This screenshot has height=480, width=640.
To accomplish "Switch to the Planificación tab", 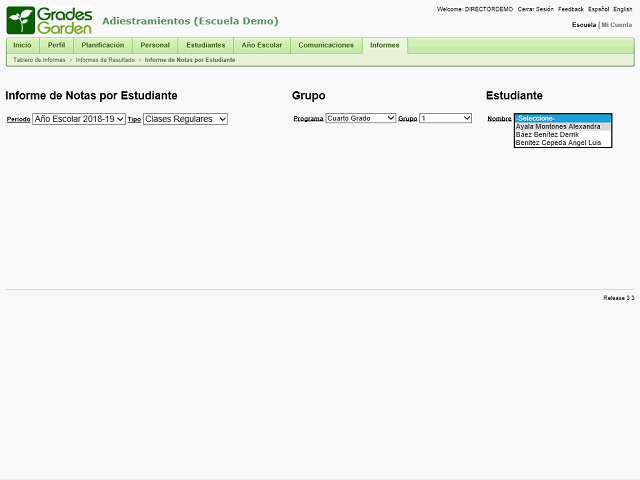I will [102, 45].
